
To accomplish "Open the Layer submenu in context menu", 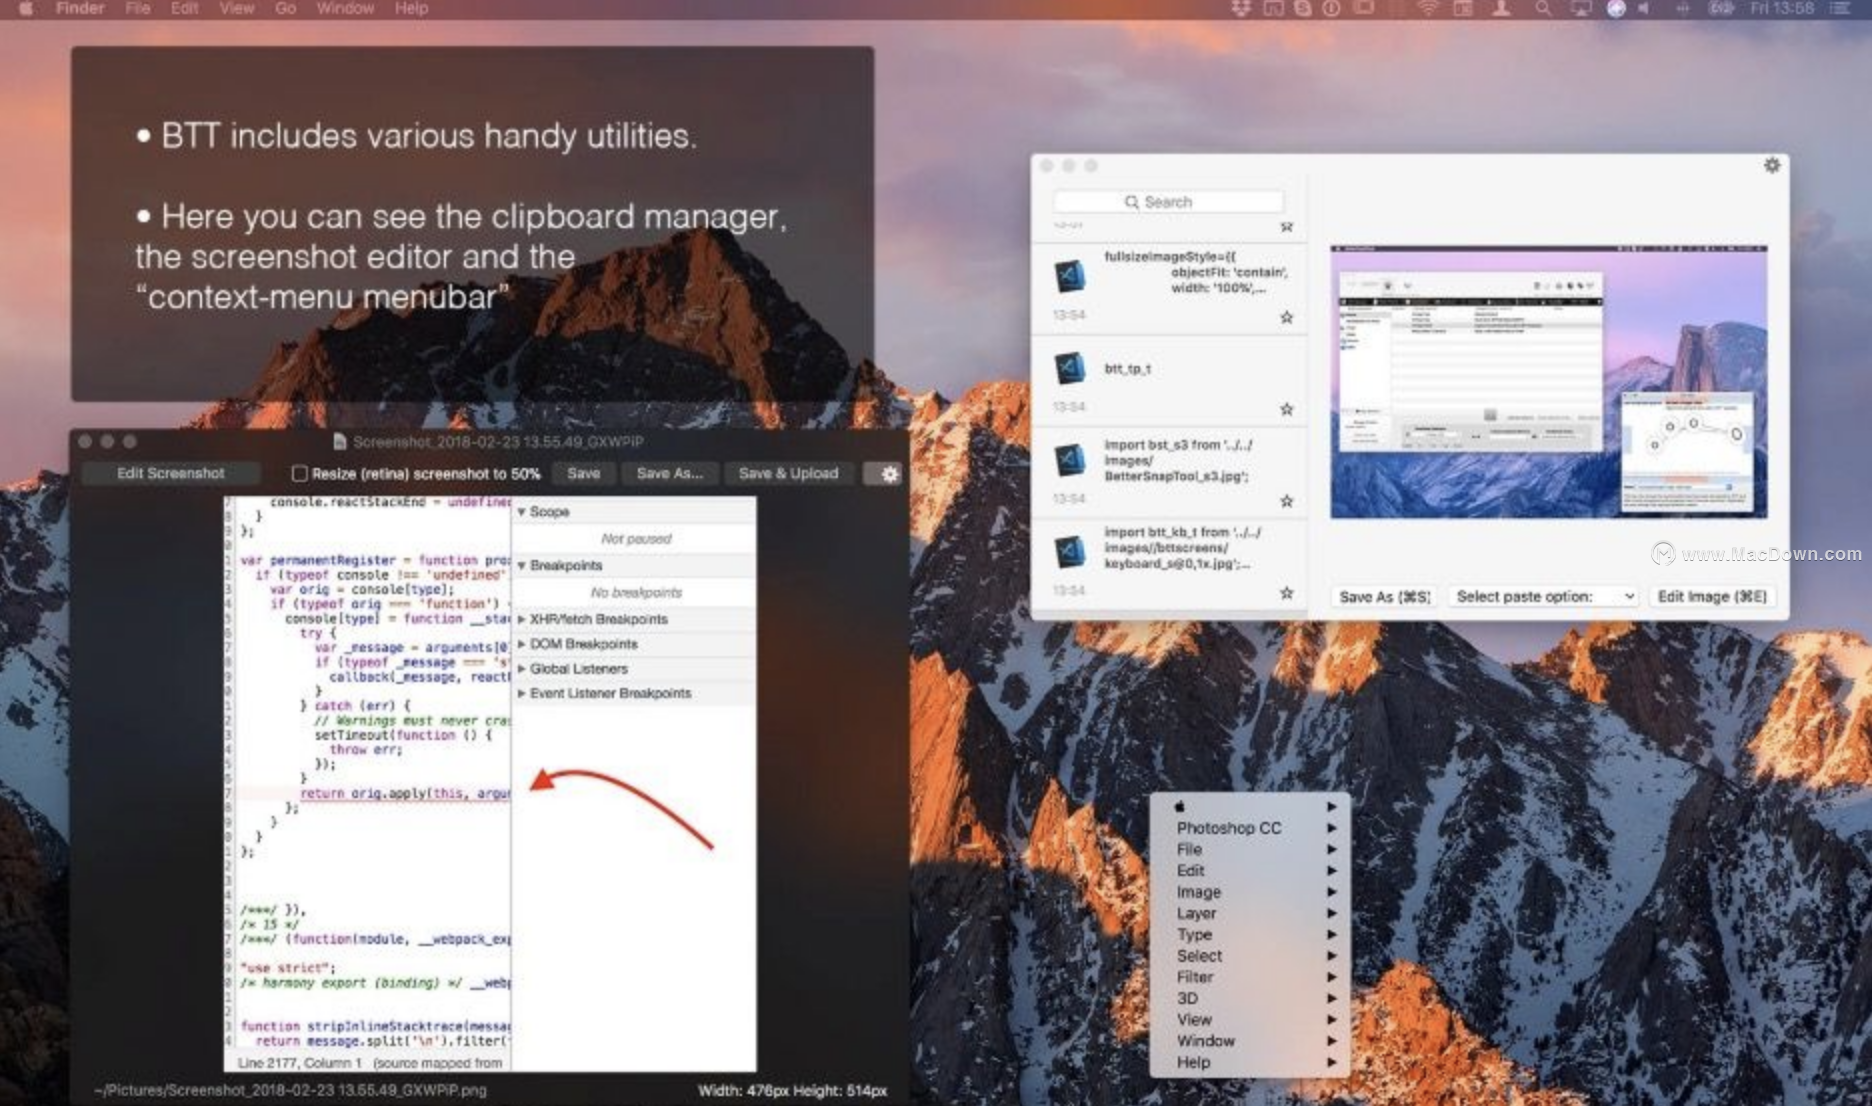I will pos(1250,913).
